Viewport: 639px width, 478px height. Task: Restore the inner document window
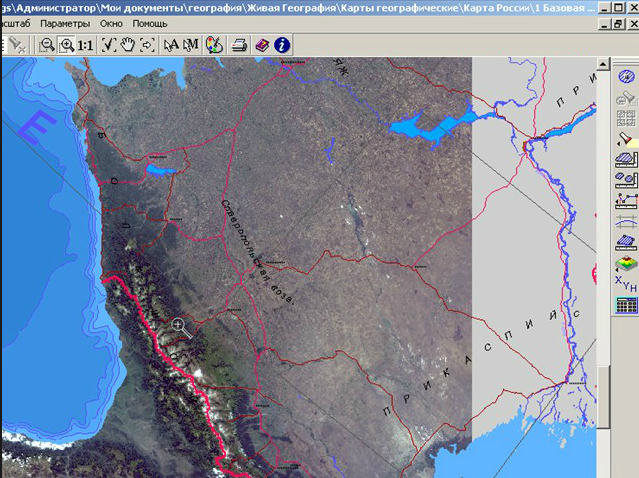point(618,24)
